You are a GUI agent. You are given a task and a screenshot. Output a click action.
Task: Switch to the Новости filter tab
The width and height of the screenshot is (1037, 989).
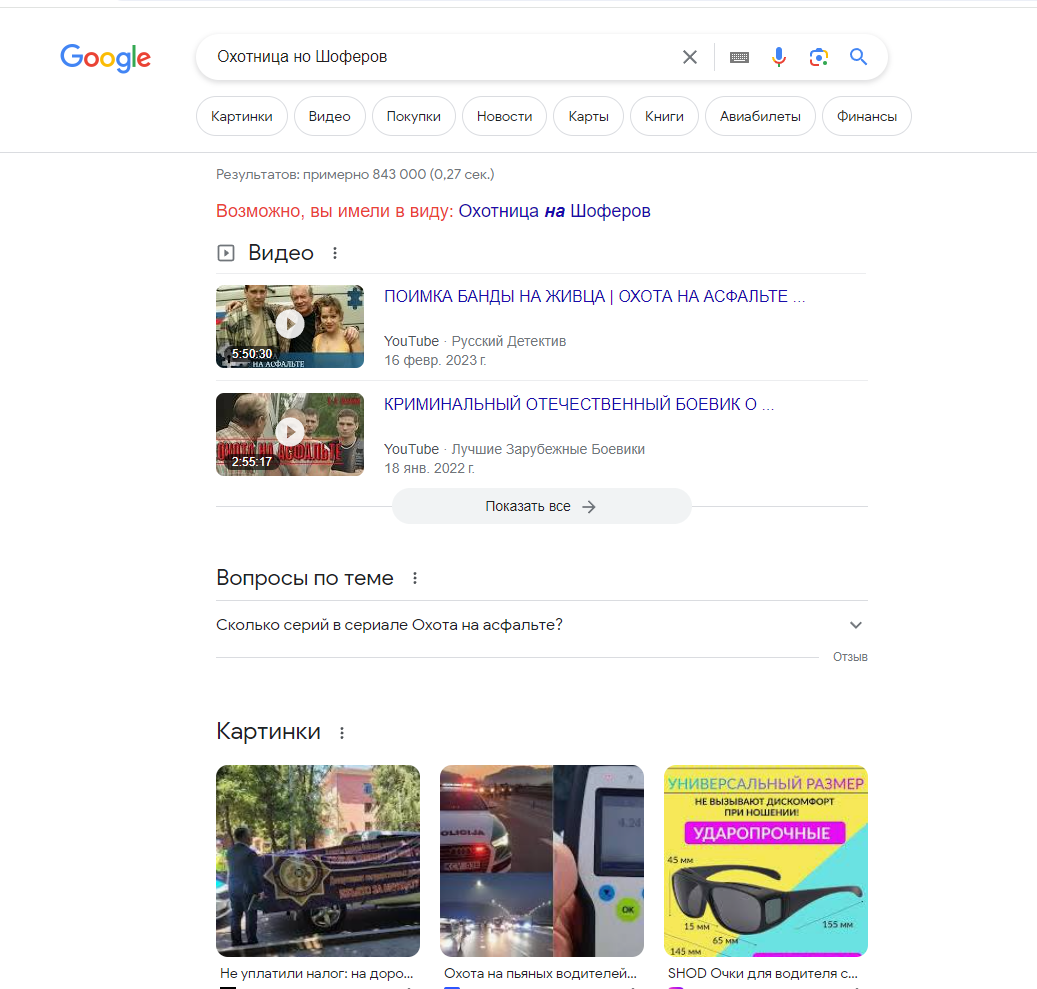click(505, 116)
